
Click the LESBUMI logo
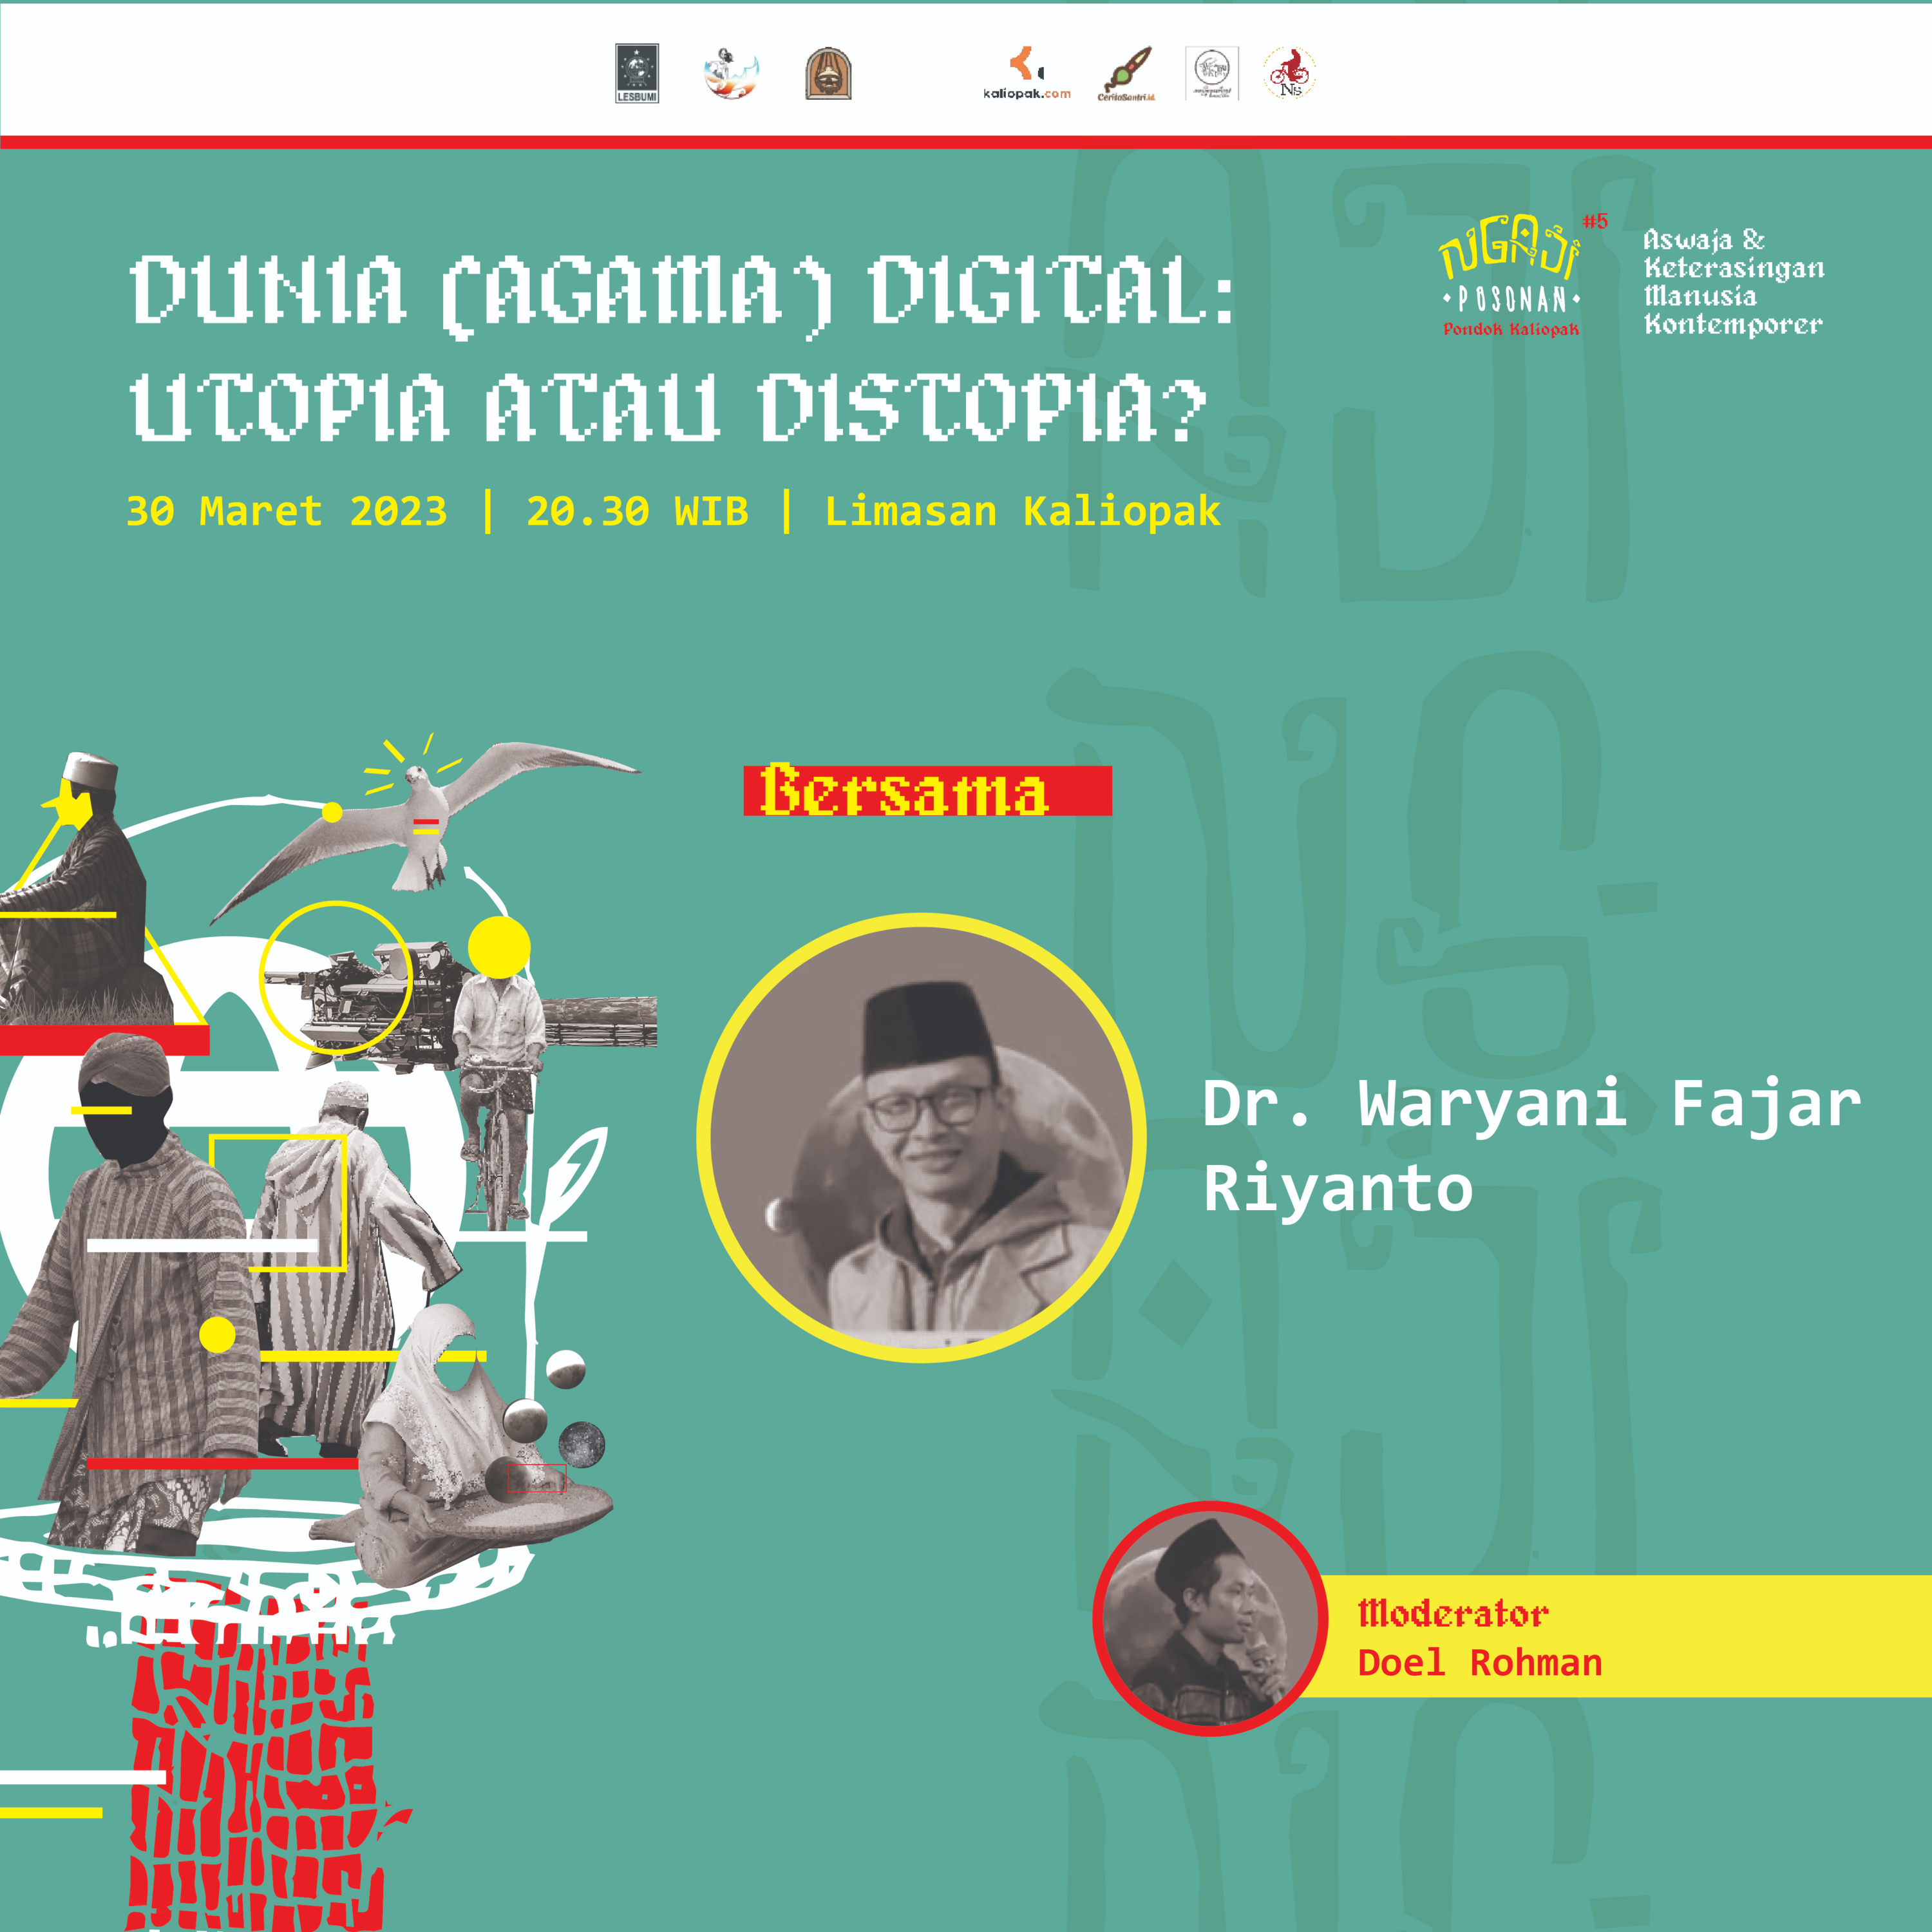637,73
